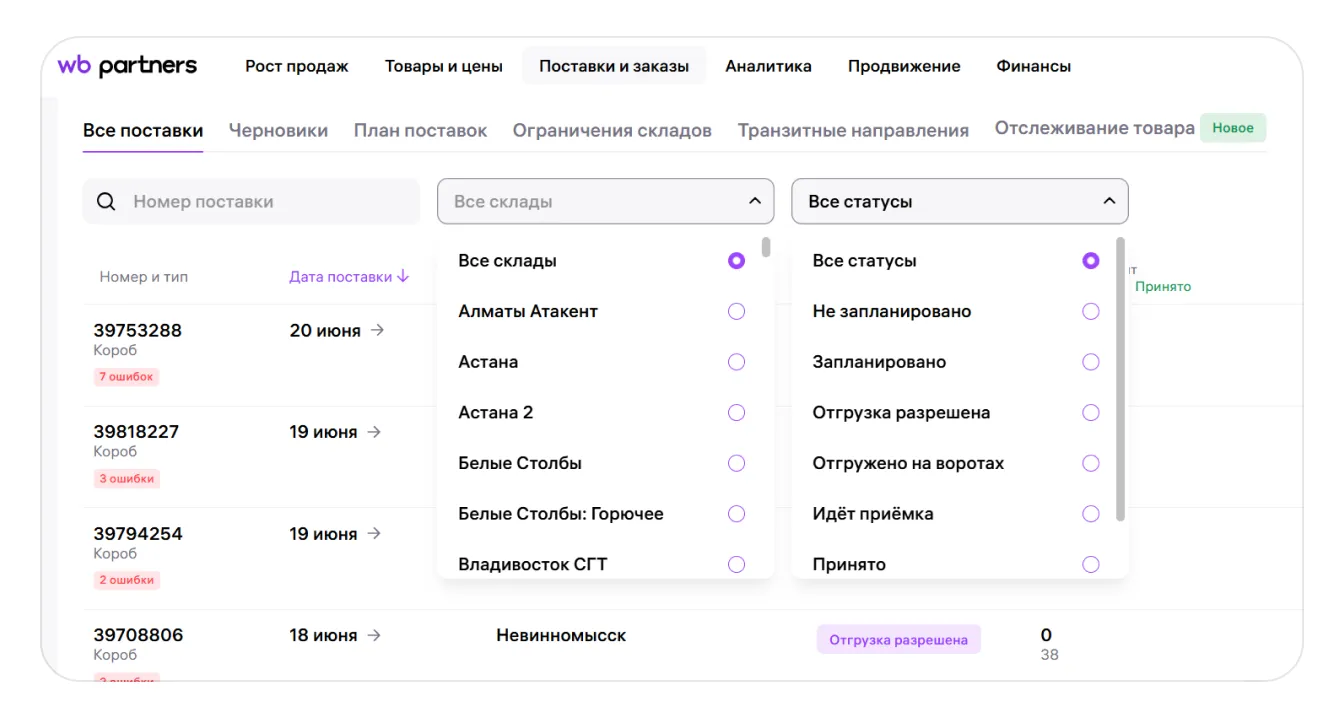Click the Номер и тип column header
Viewport: 1344px width, 718px height.
[143, 277]
